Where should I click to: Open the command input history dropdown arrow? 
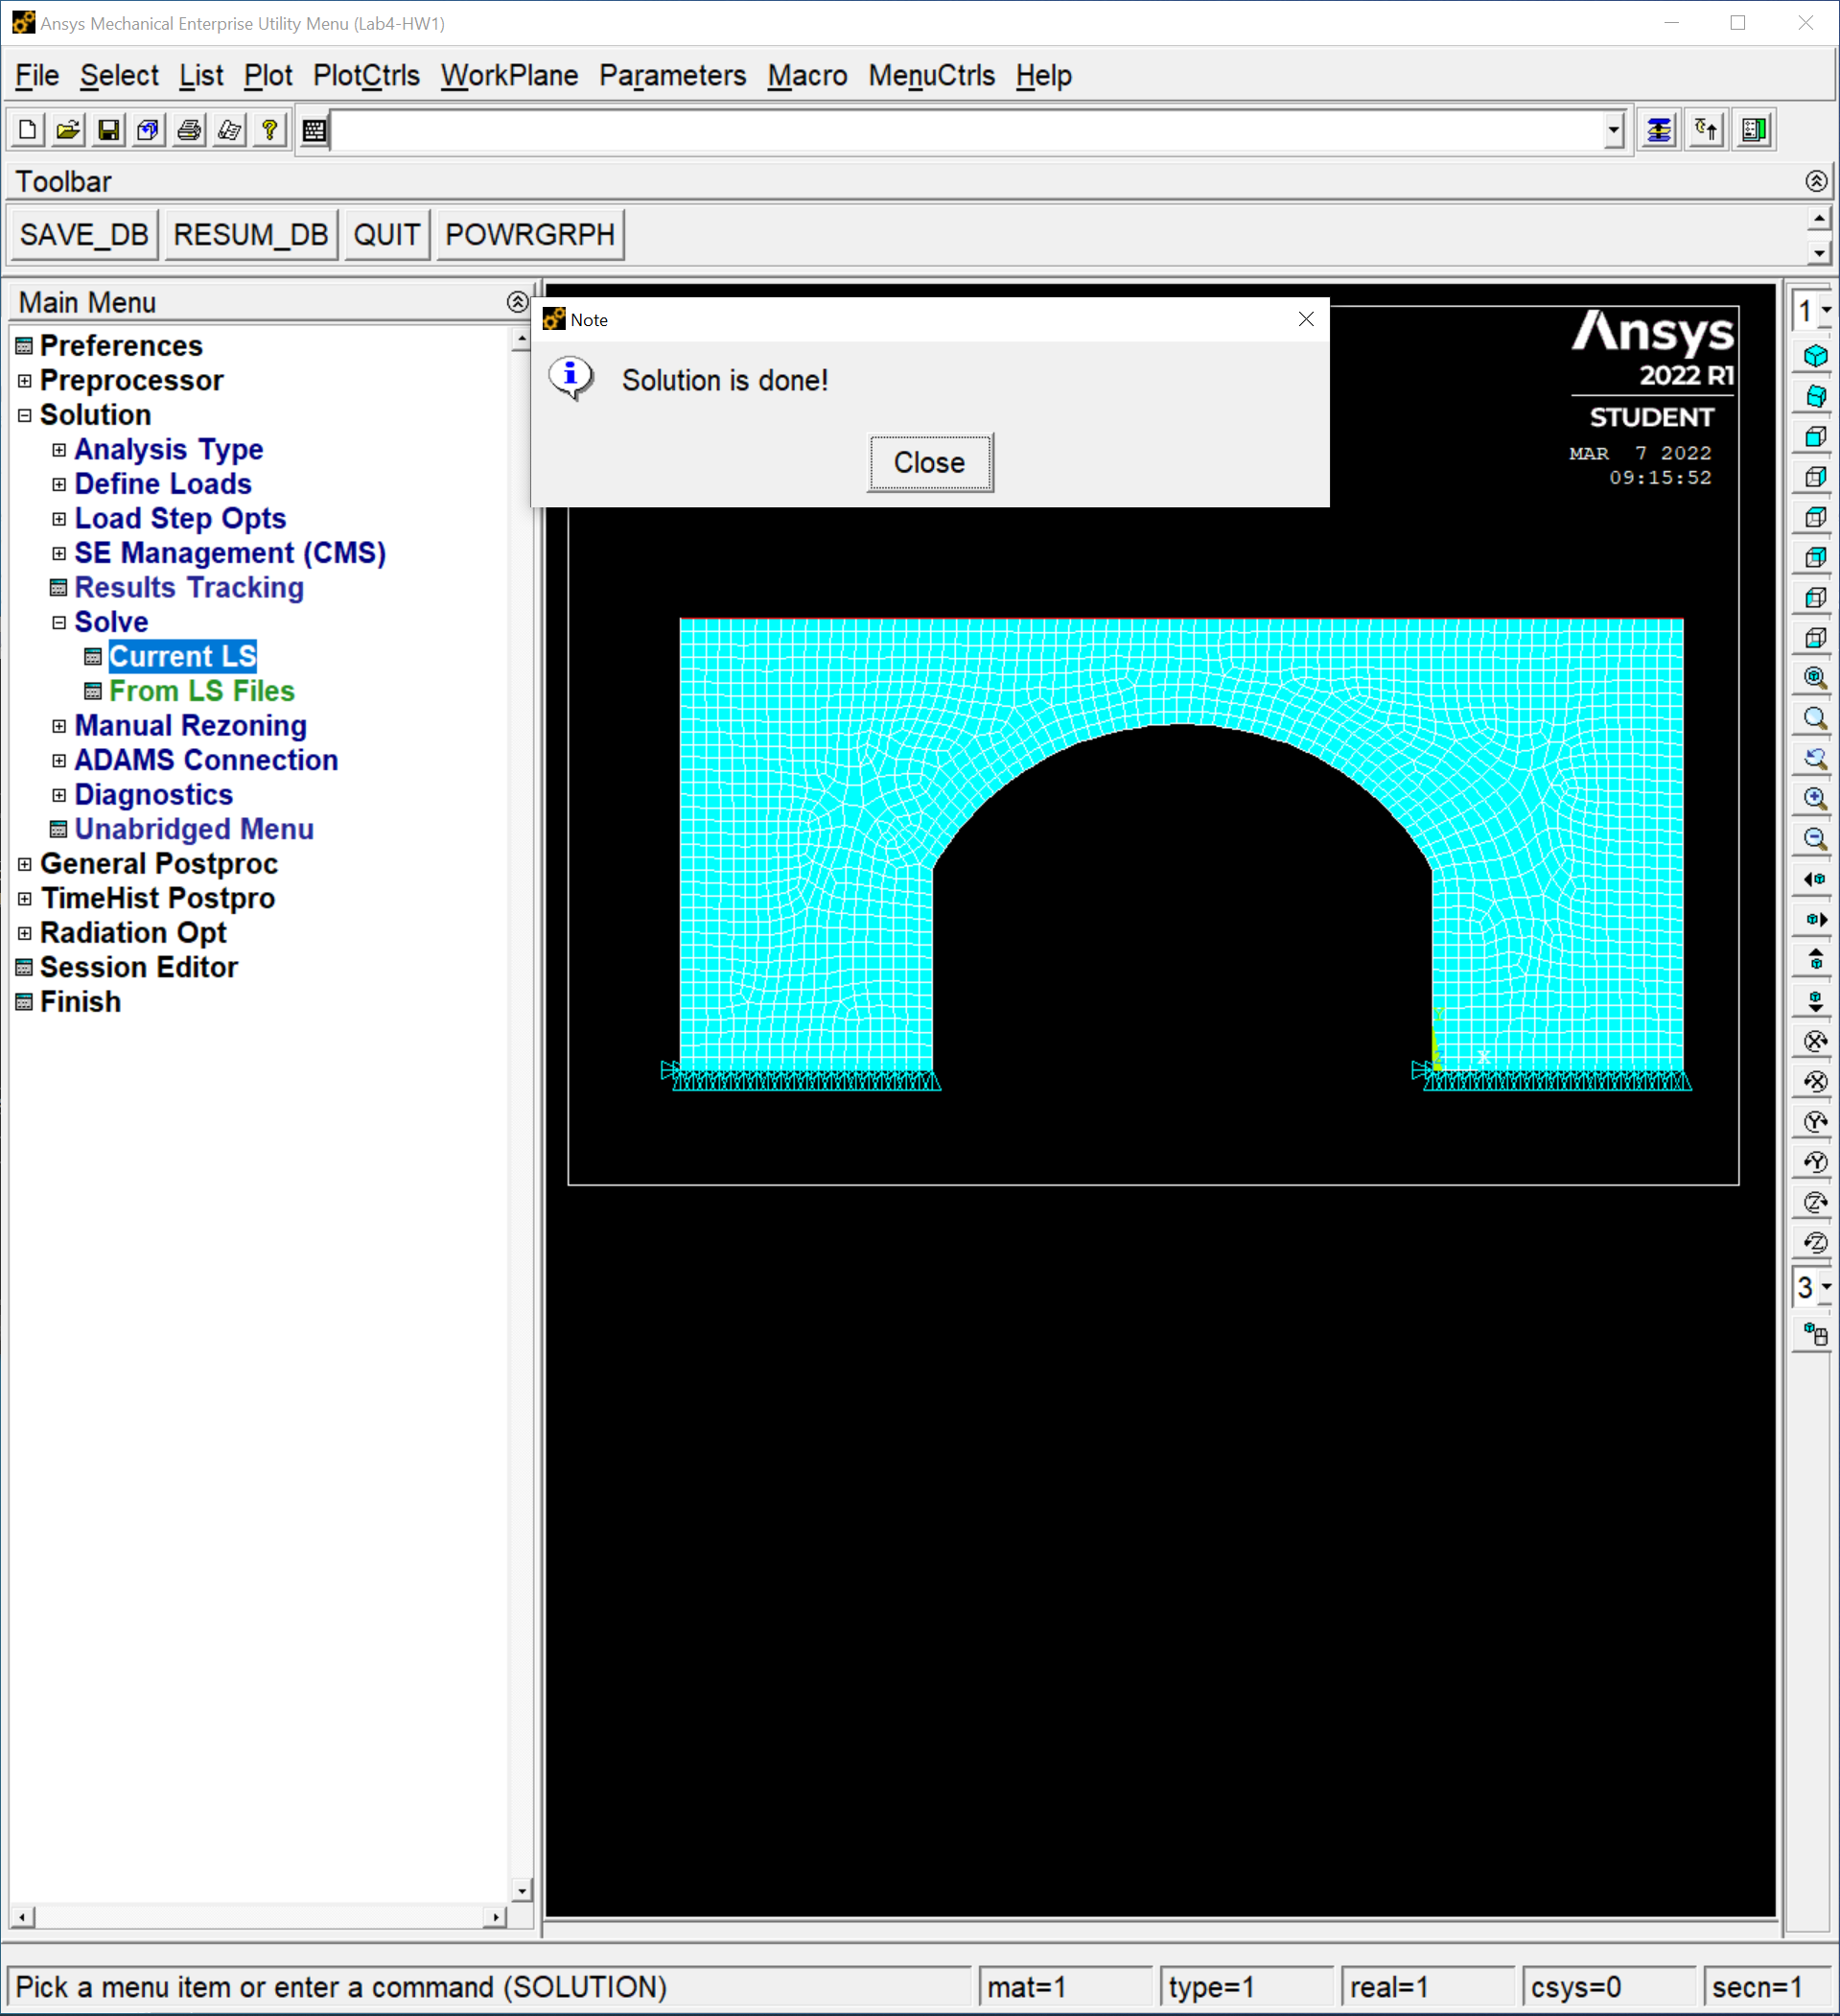pyautogui.click(x=1613, y=131)
